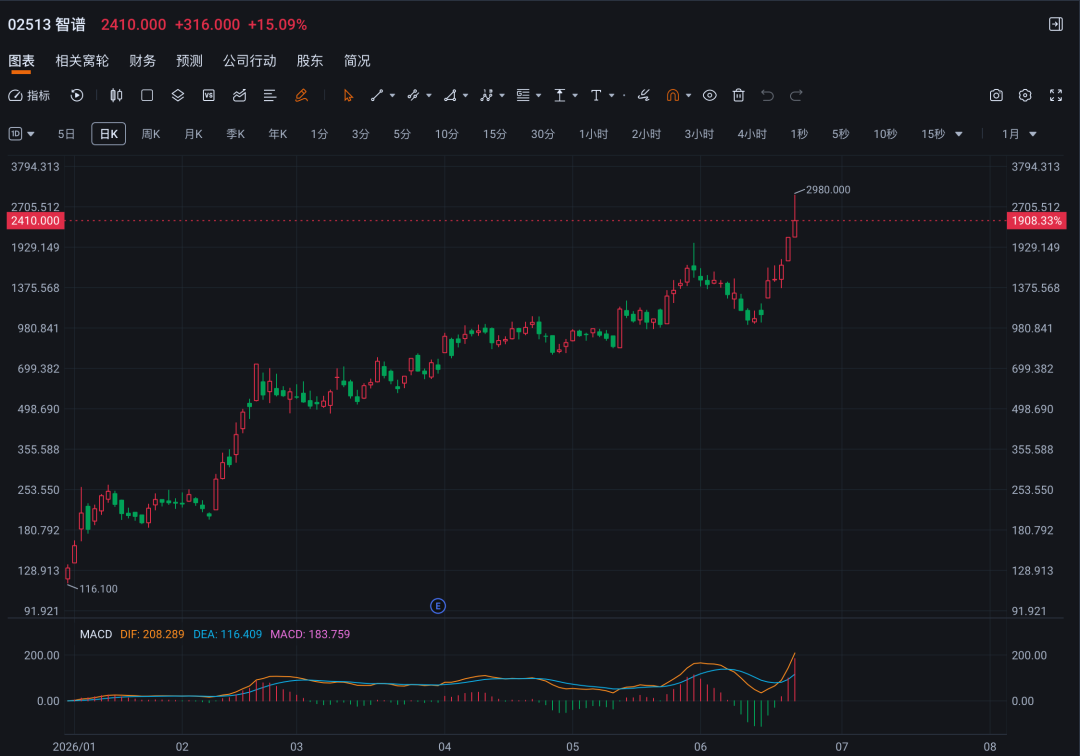
Task: Open the 1D interval dropdown
Action: [x=21, y=134]
